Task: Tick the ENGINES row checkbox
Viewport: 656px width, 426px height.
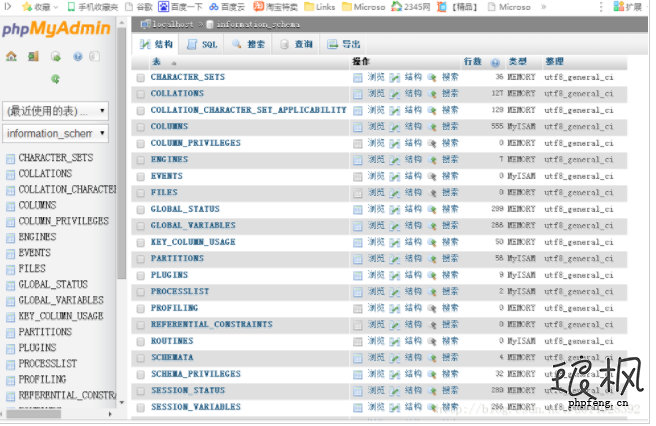Action: tap(141, 160)
